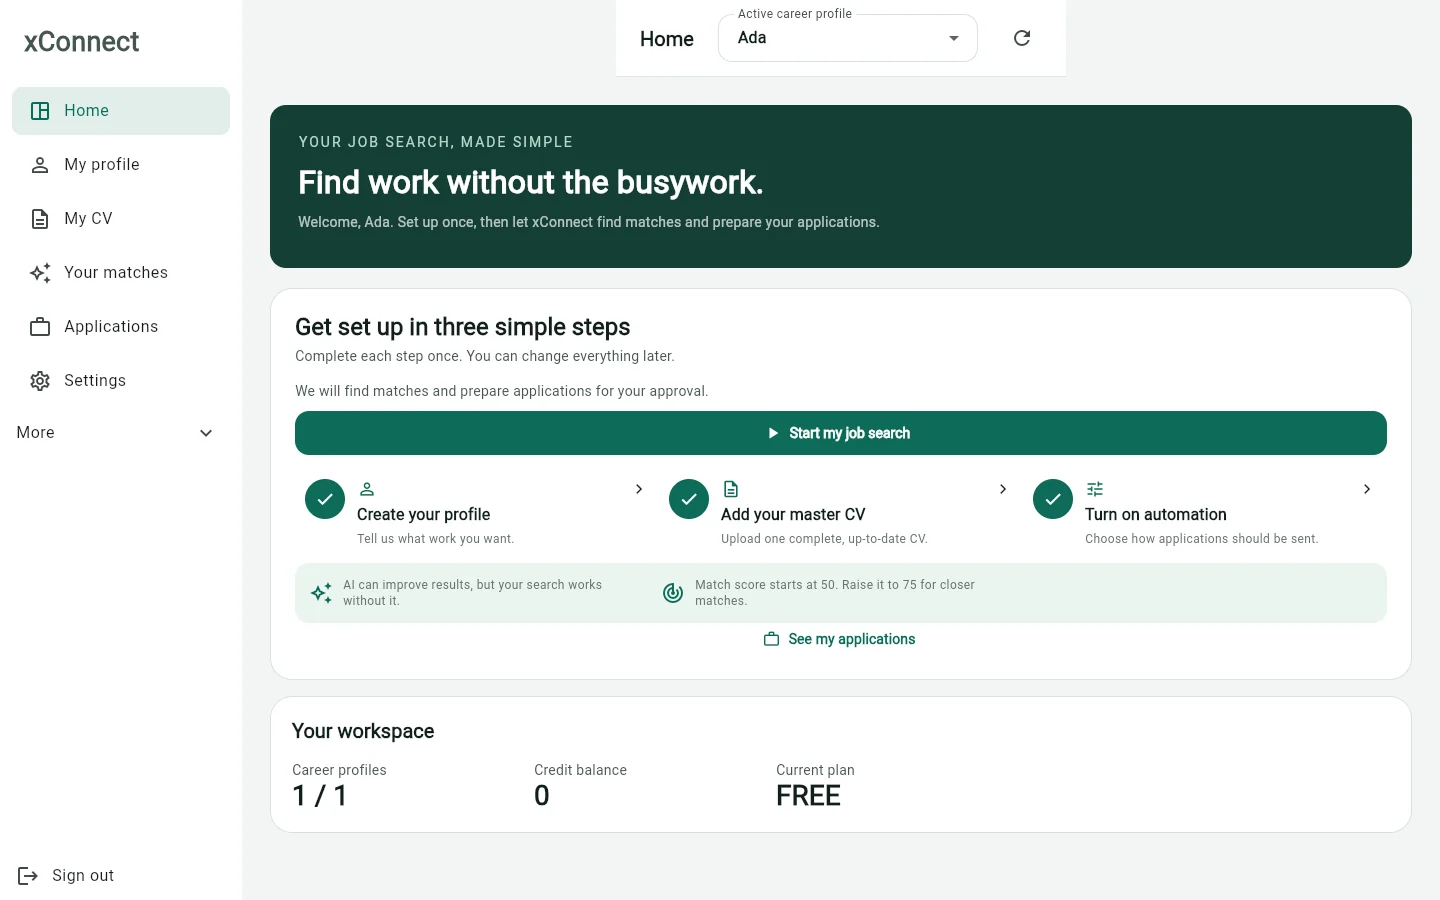Open My profile page
This screenshot has width=1440, height=900.
coord(121,165)
